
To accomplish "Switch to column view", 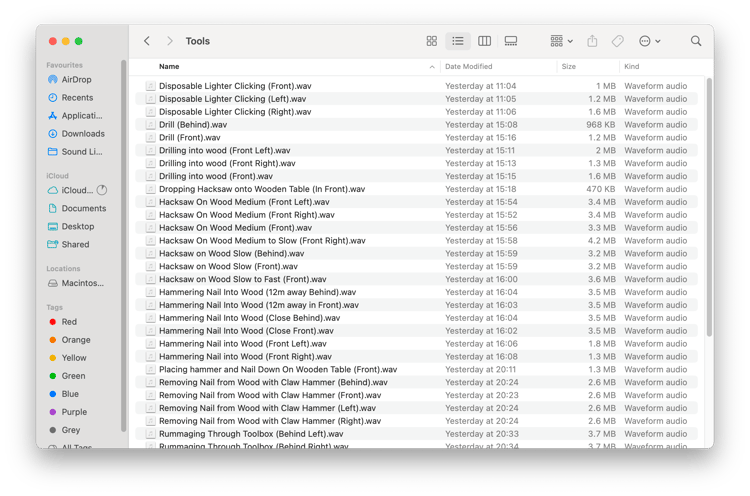I will coord(484,41).
